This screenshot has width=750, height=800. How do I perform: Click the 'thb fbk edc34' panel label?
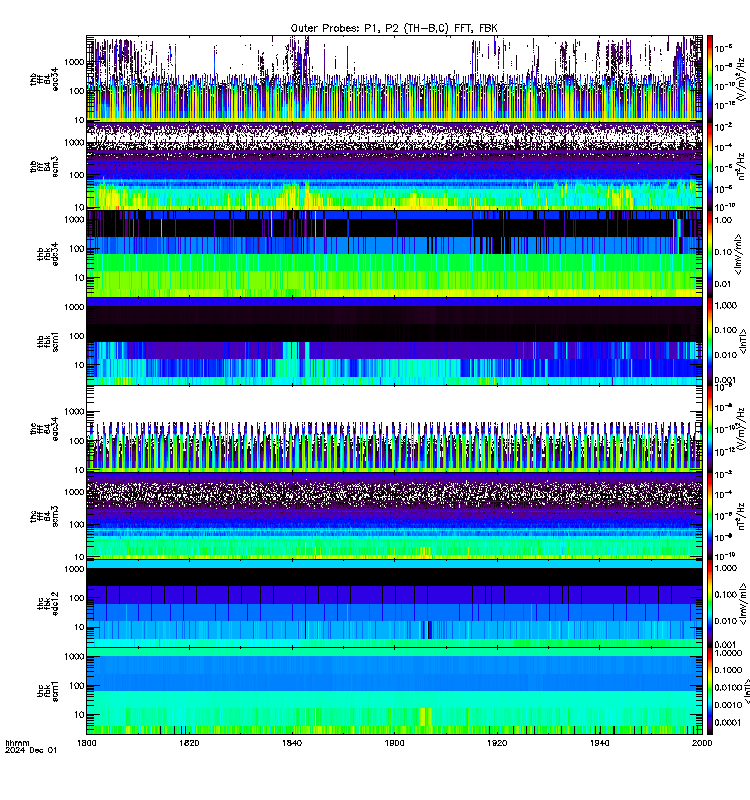[x=48, y=254]
